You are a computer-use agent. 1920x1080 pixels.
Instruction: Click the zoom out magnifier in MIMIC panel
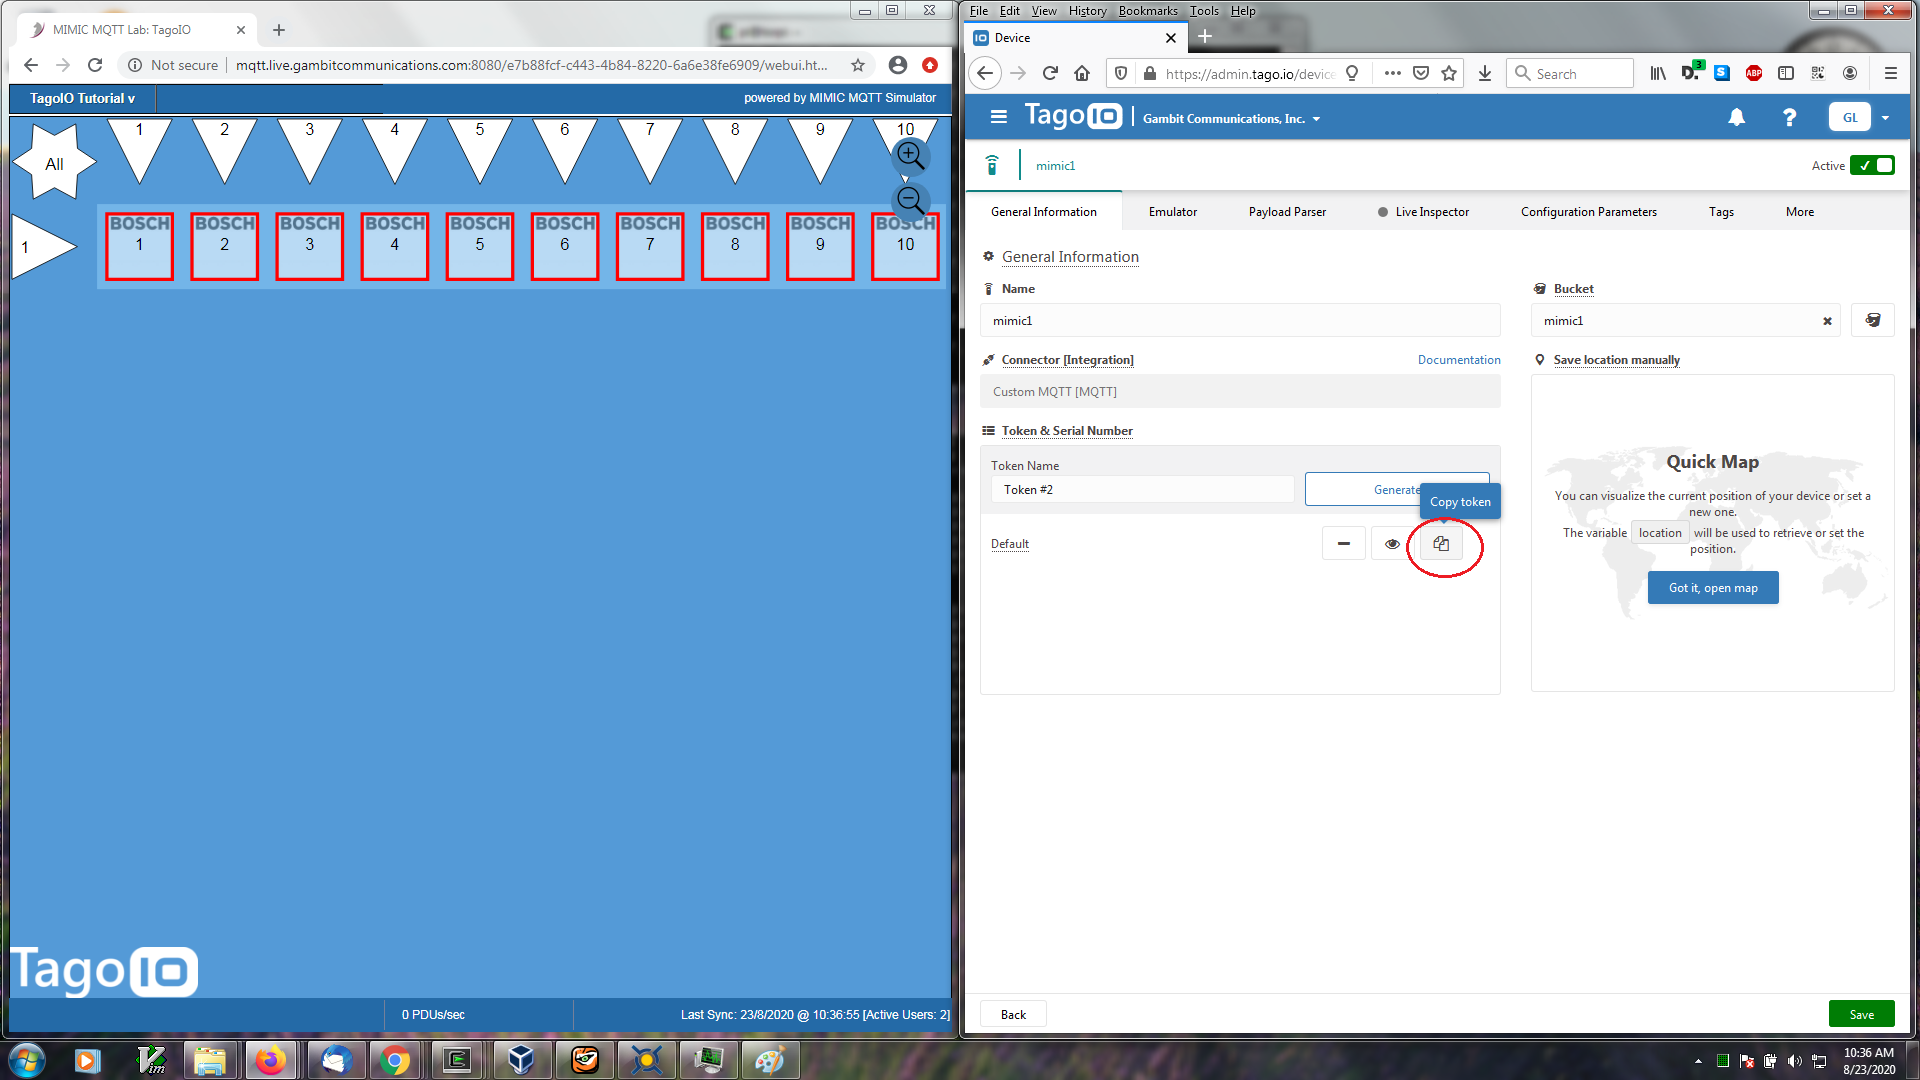pyautogui.click(x=910, y=200)
